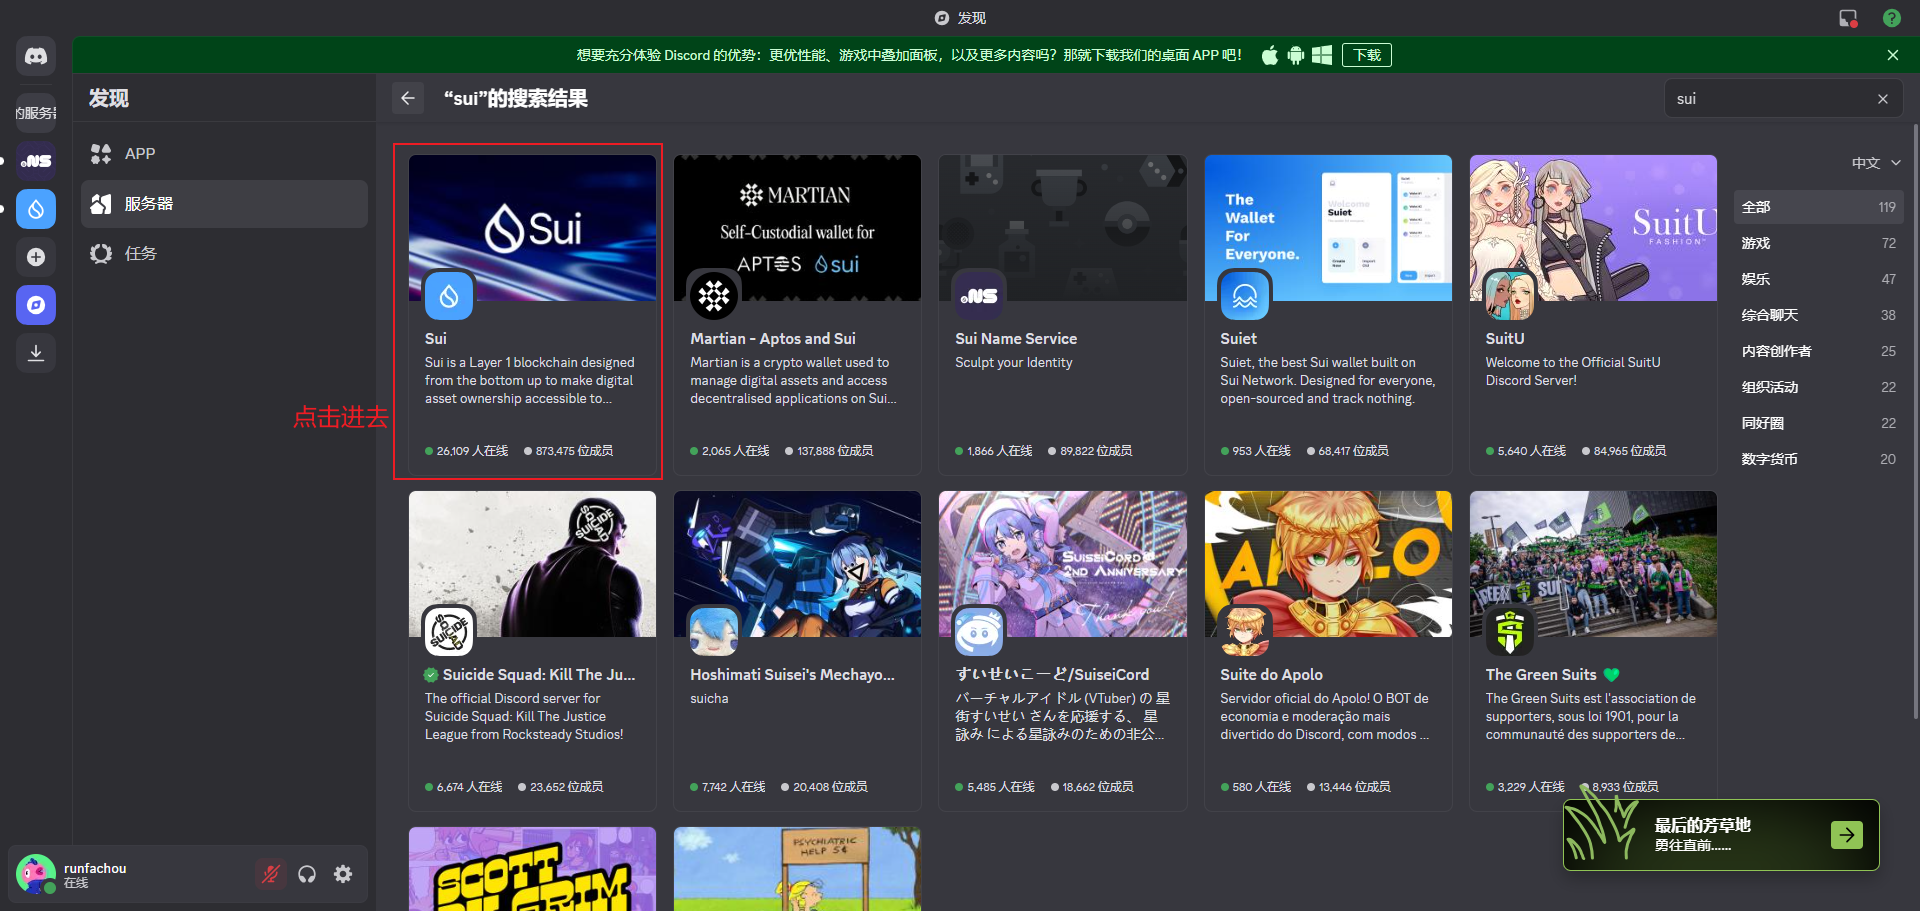Toggle headphone deafen in user panel
1920x911 pixels.
coord(307,874)
